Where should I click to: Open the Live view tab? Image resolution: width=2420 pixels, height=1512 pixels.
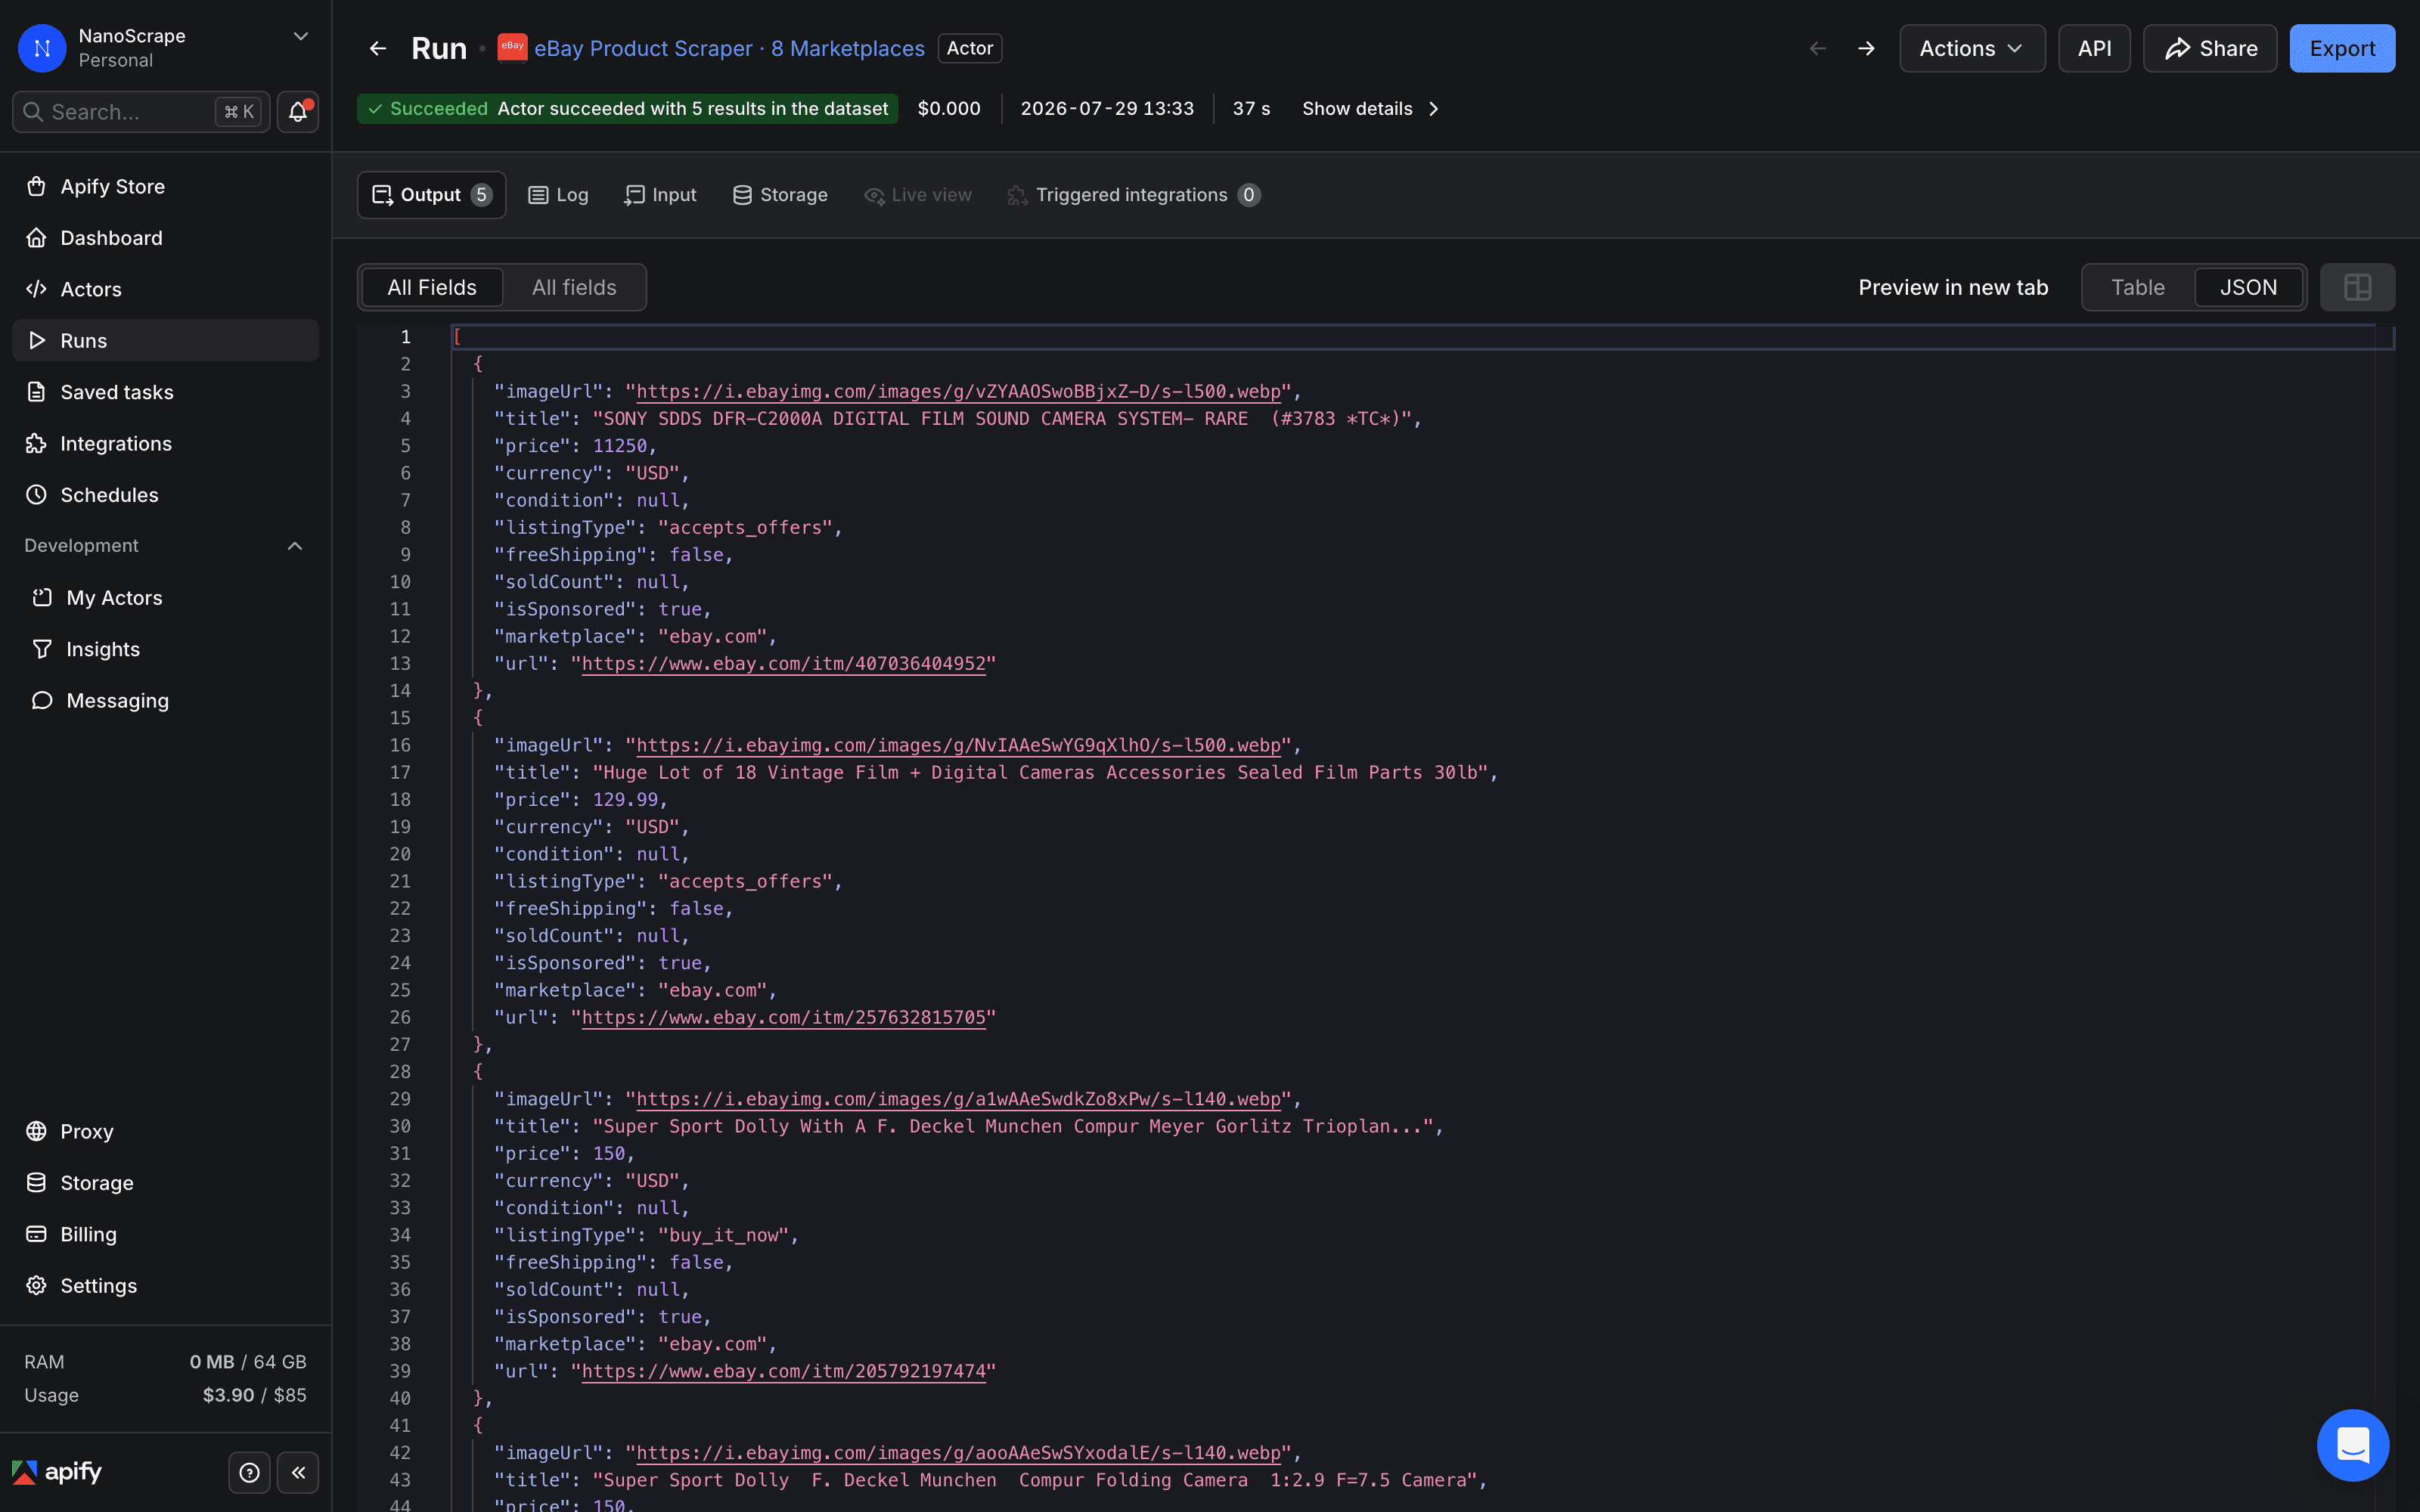[x=918, y=195]
